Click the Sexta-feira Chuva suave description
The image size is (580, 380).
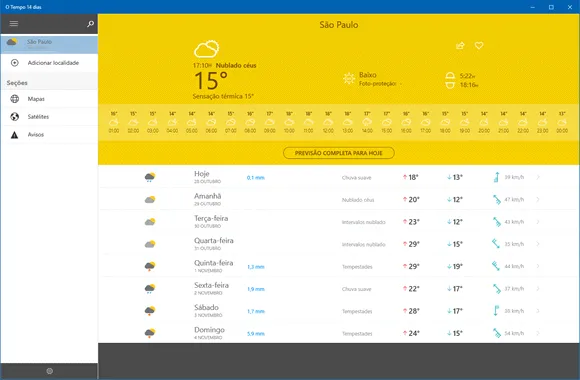coord(357,289)
